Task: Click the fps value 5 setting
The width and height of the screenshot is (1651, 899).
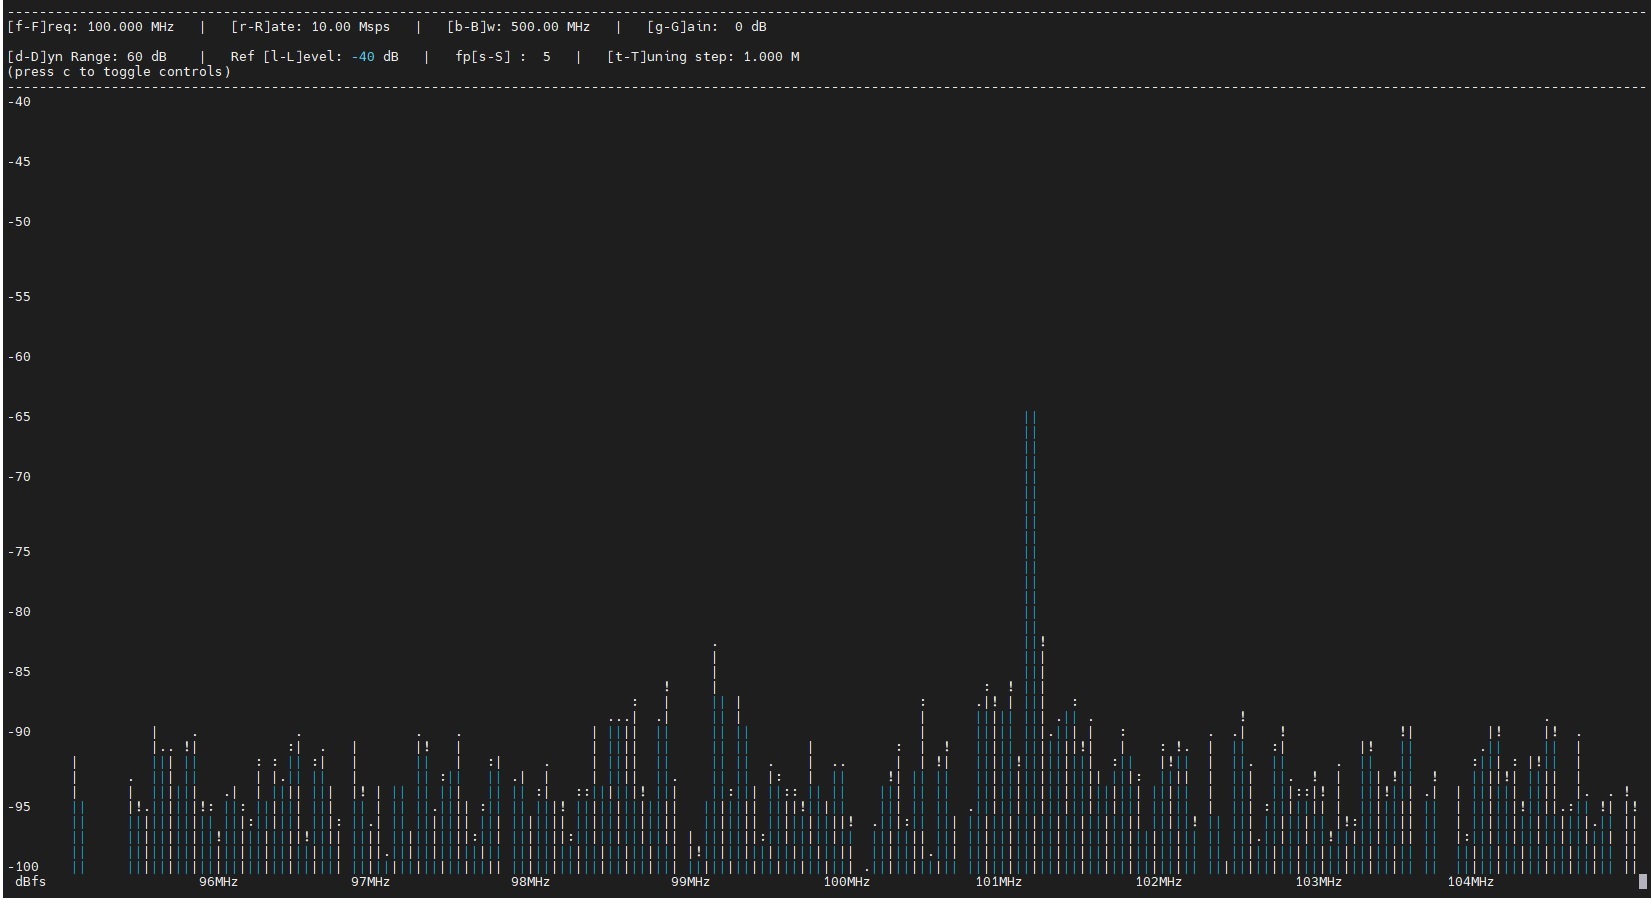Action: (547, 57)
